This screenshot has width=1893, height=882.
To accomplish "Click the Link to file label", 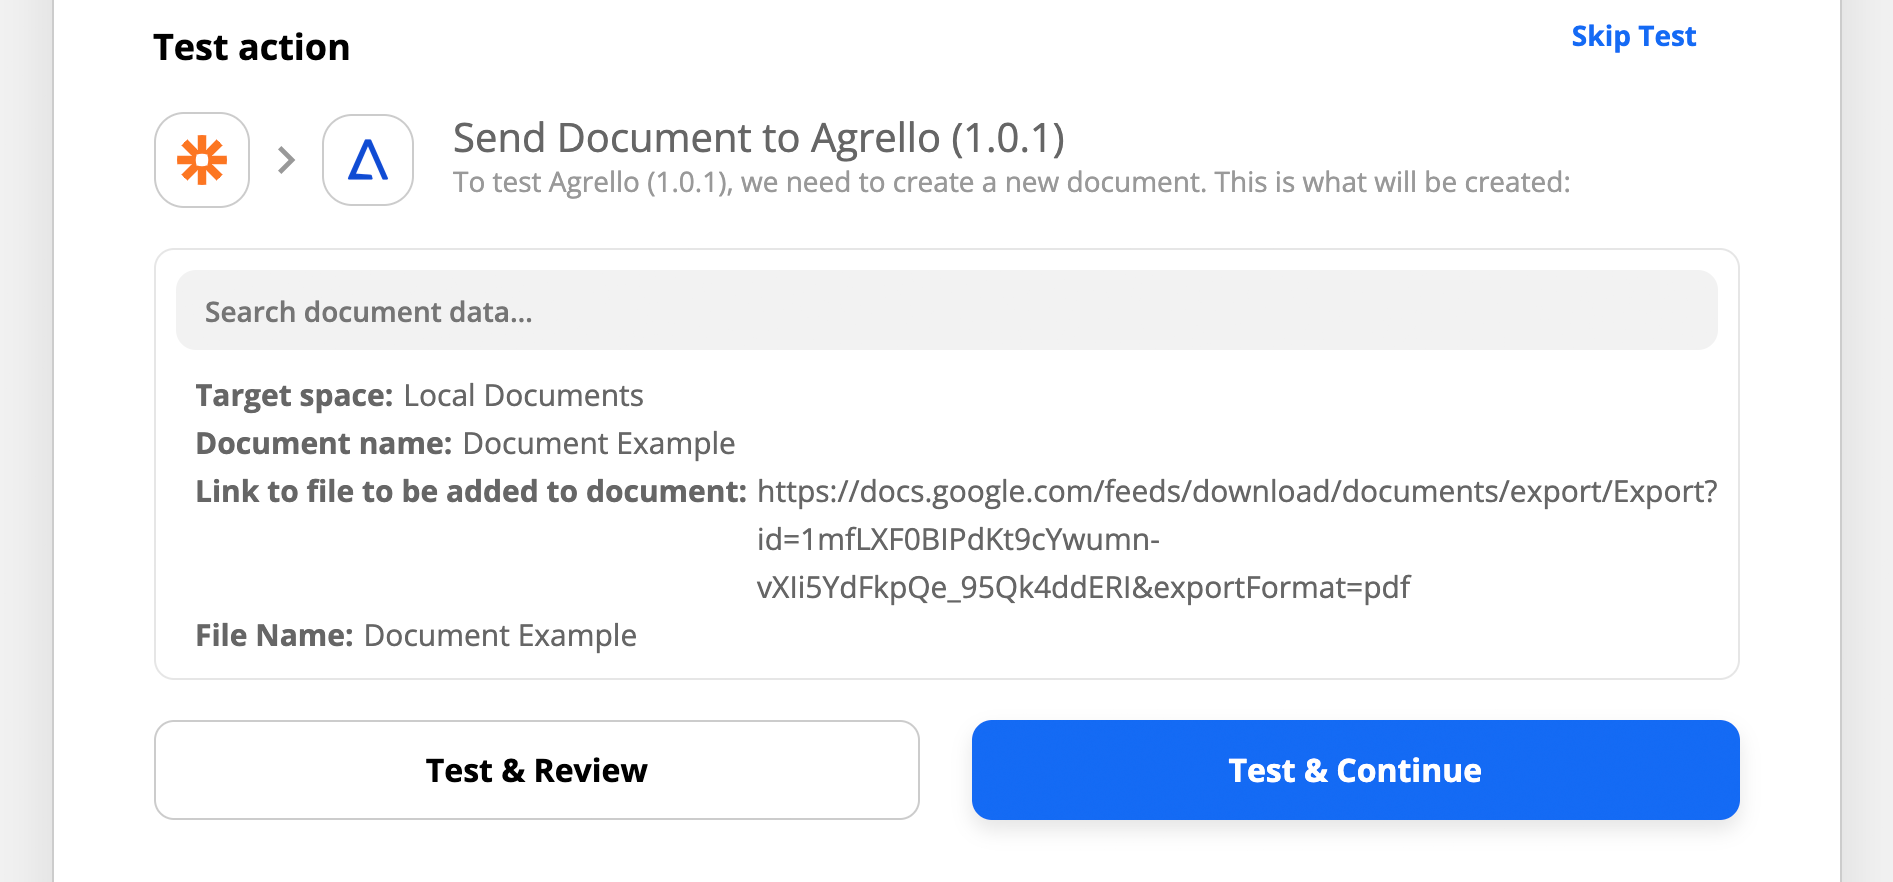I will (471, 492).
